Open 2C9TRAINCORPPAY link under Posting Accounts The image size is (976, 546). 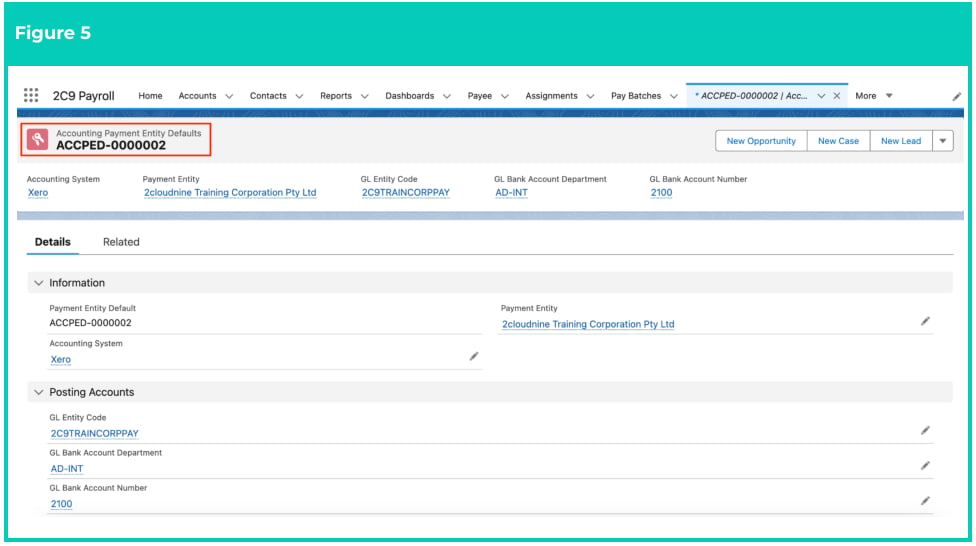[x=95, y=434]
